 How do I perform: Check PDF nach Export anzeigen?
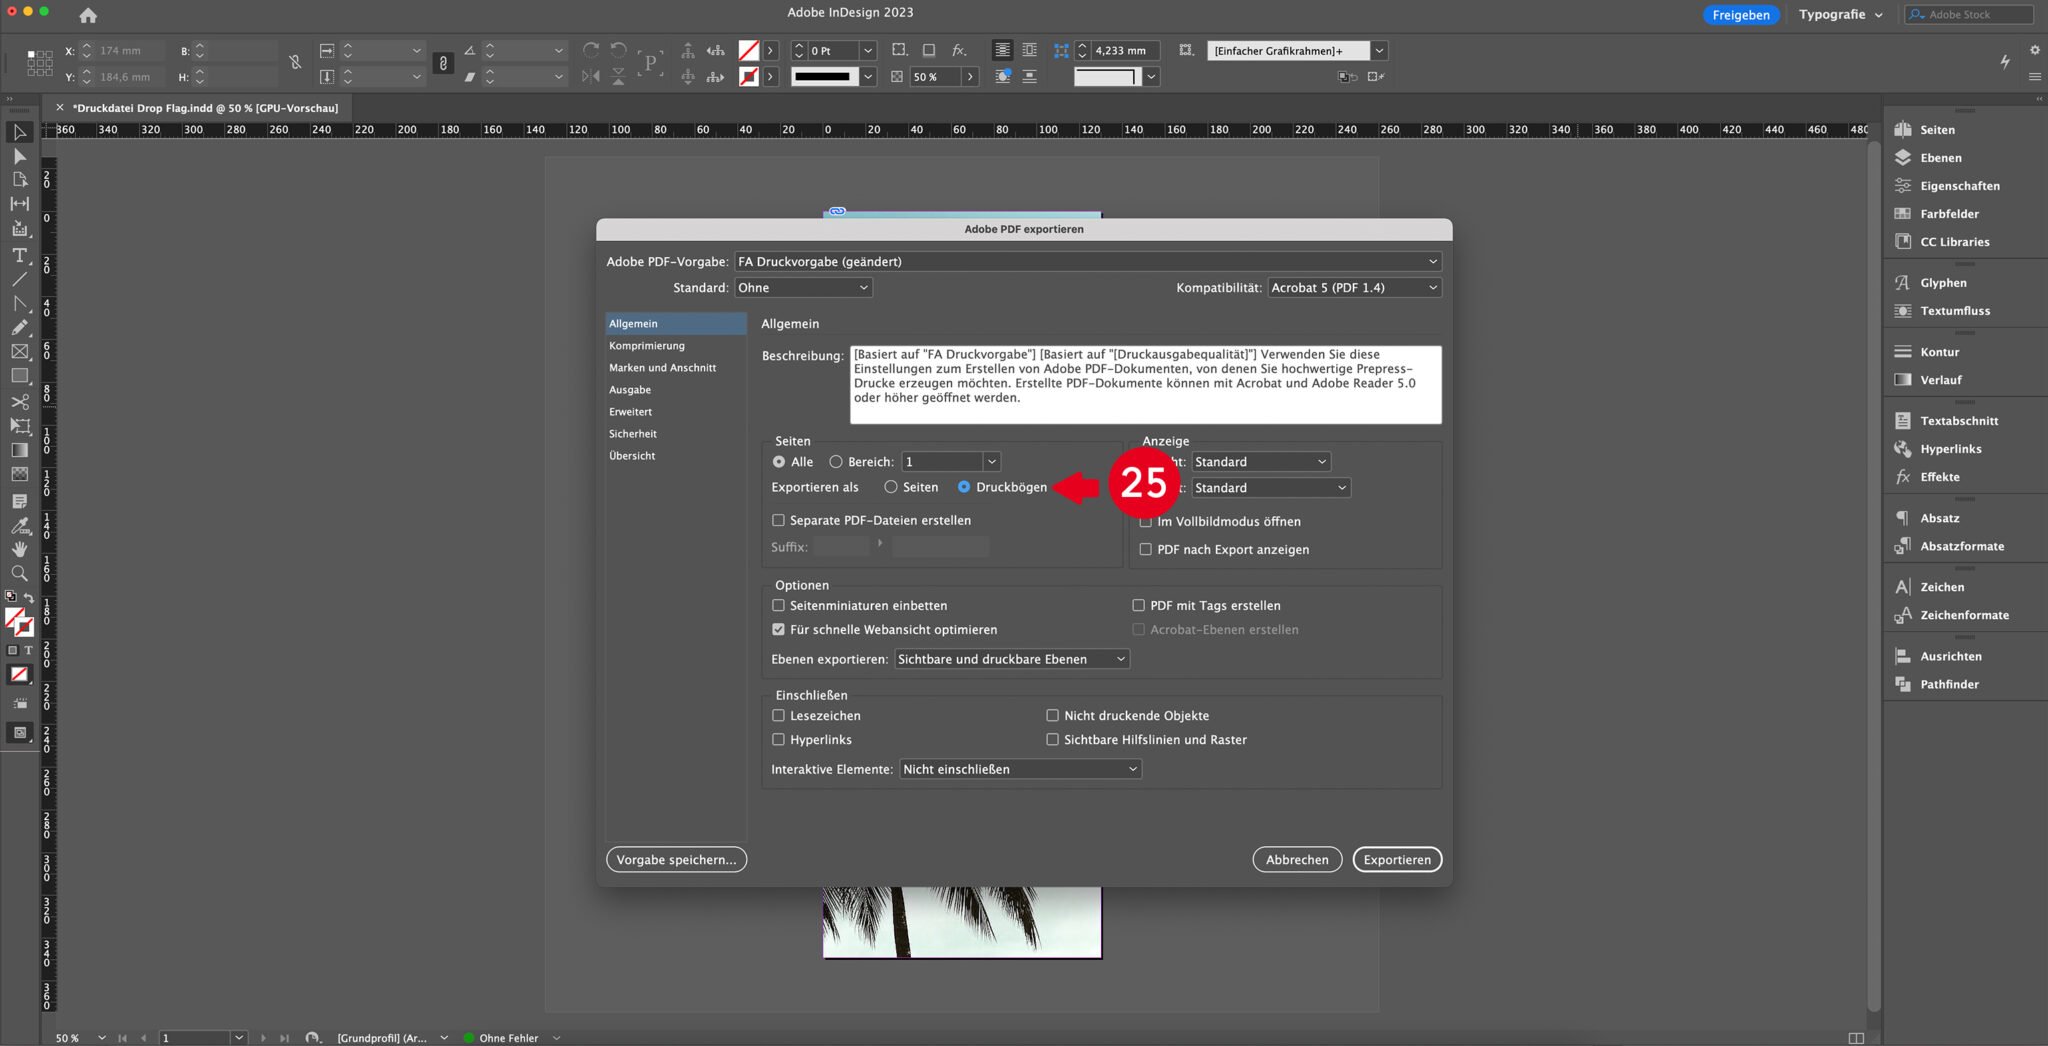(1145, 549)
